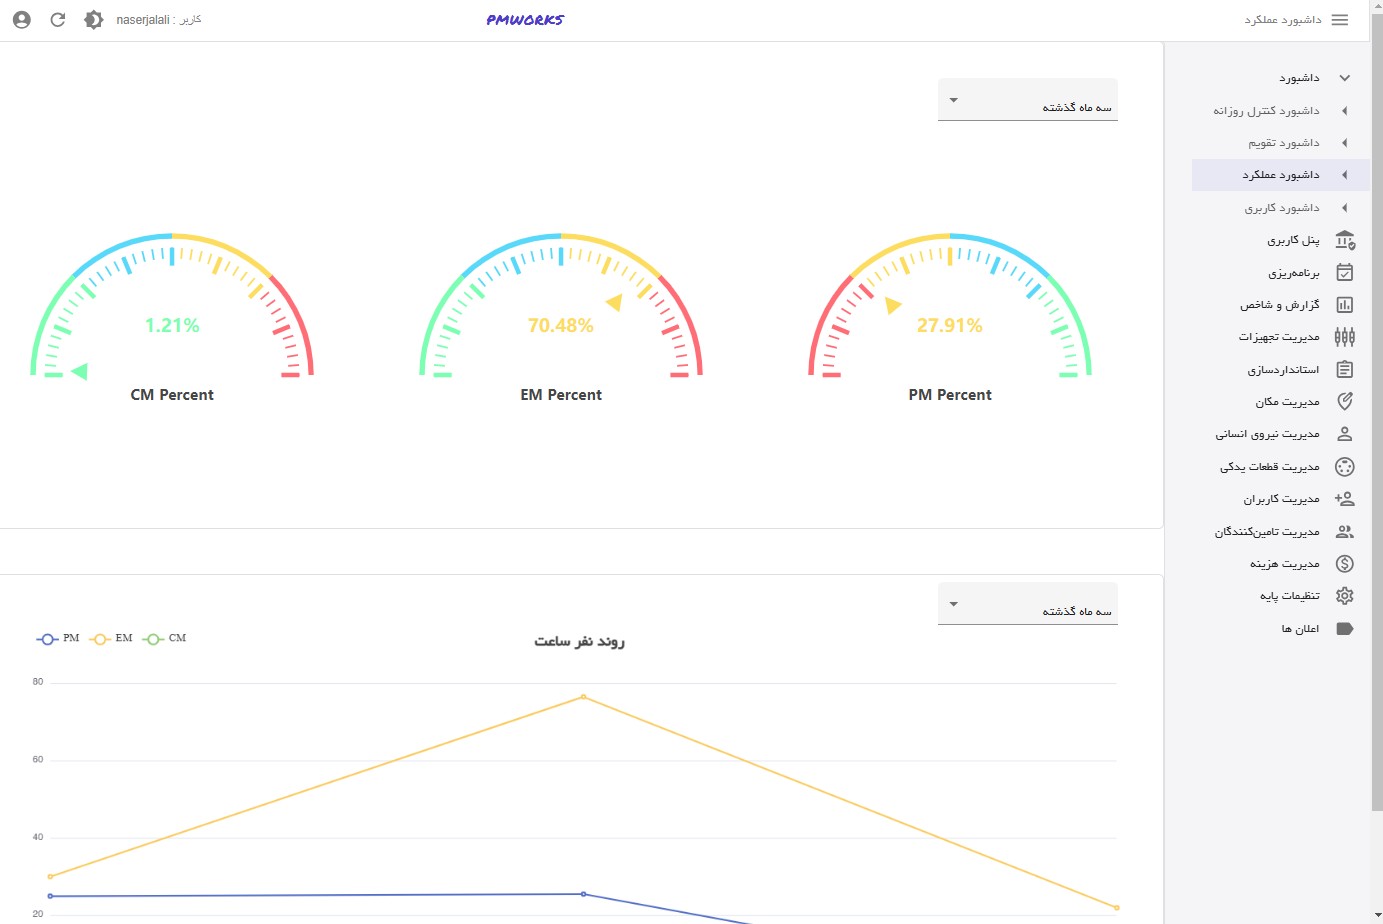1383x924 pixels.
Task: Toggle the brightness theme switch icon
Action: (x=93, y=20)
